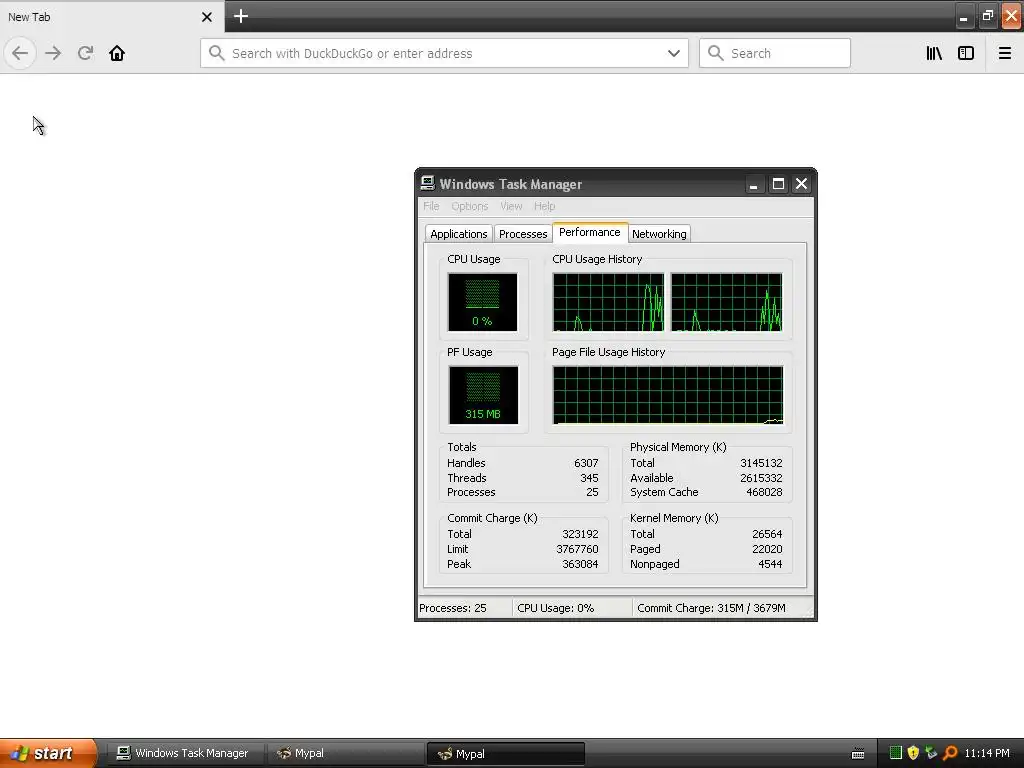Image resolution: width=1024 pixels, height=768 pixels.
Task: Click the browser forward arrow
Action: tap(54, 53)
